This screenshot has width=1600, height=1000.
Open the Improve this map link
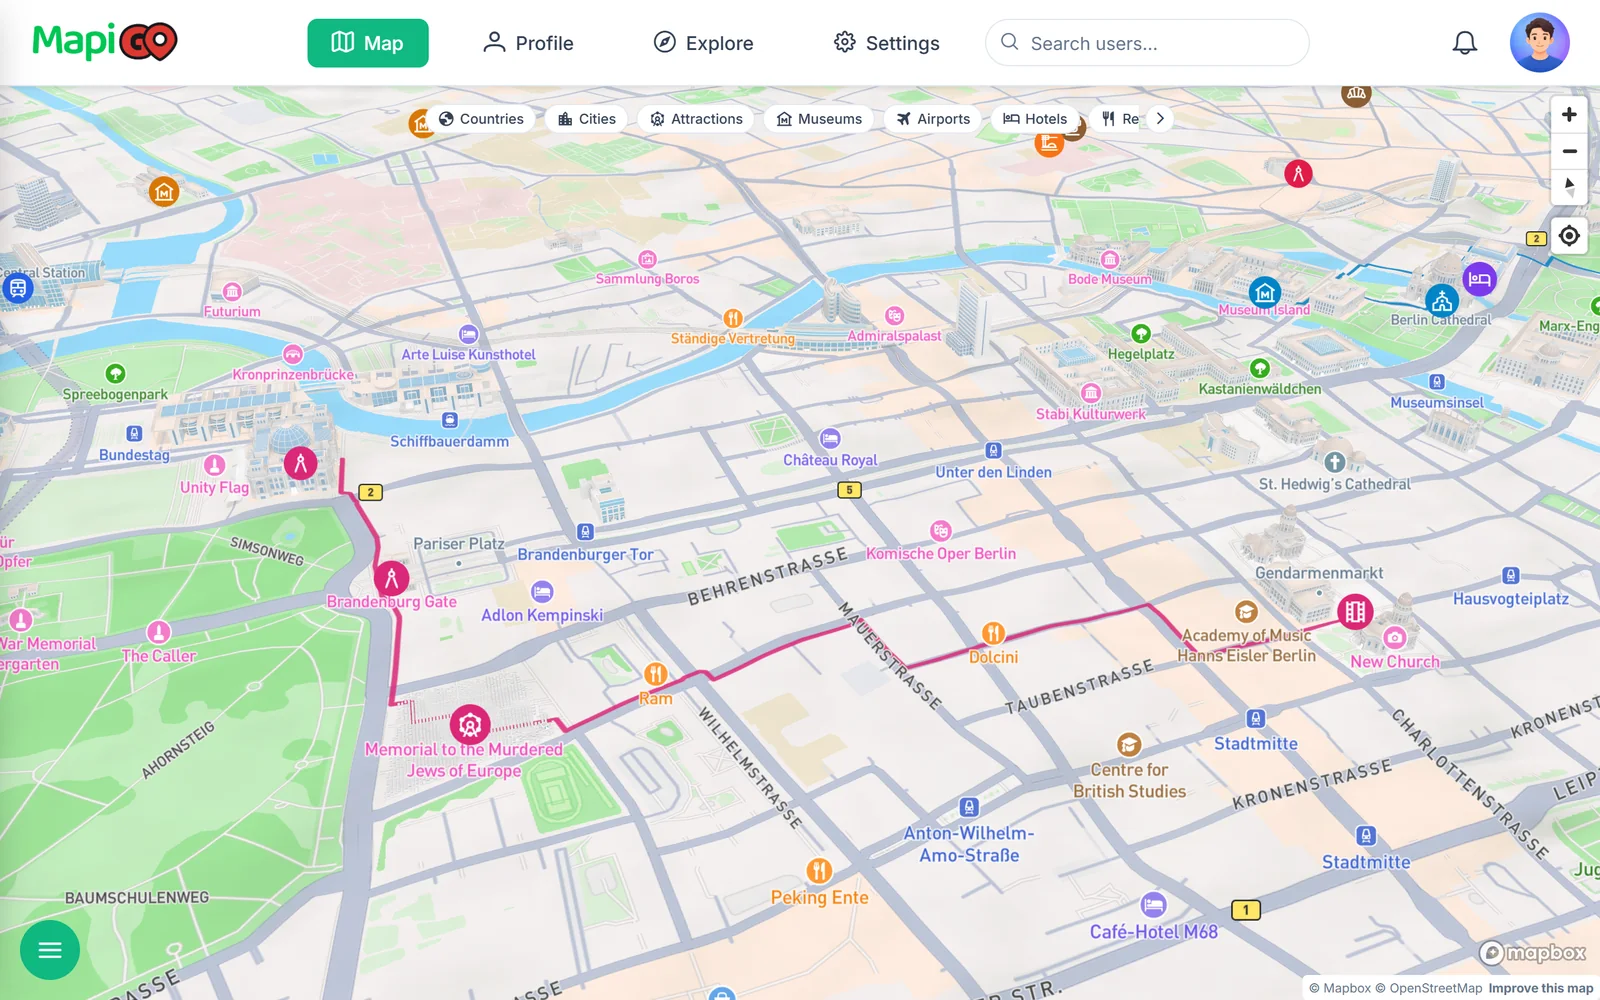coord(1541,988)
